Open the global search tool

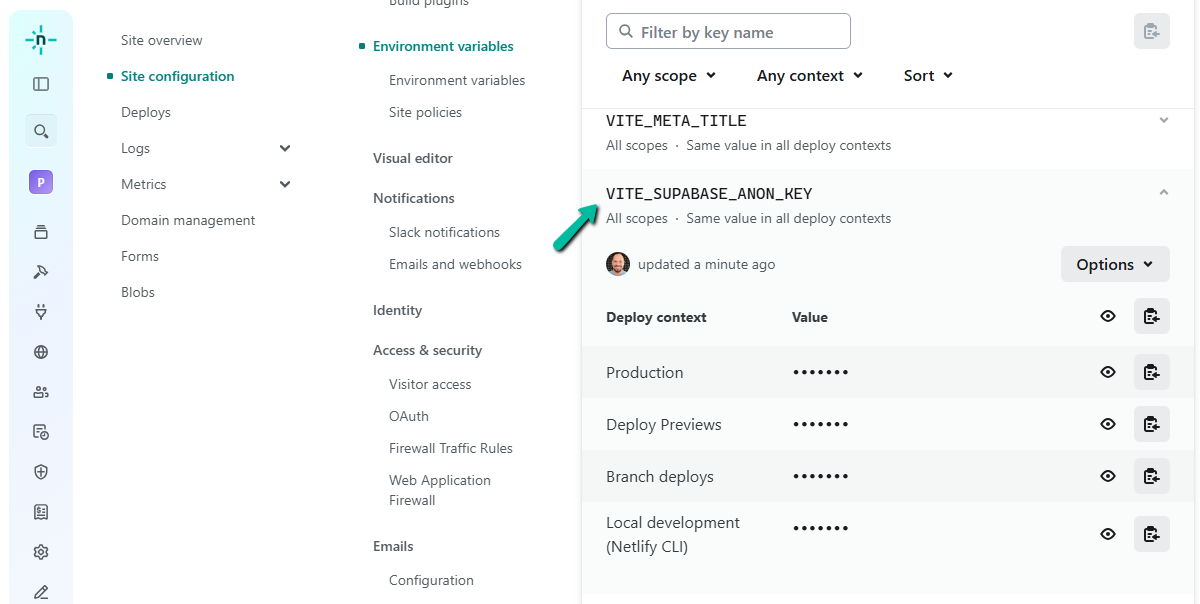point(40,130)
